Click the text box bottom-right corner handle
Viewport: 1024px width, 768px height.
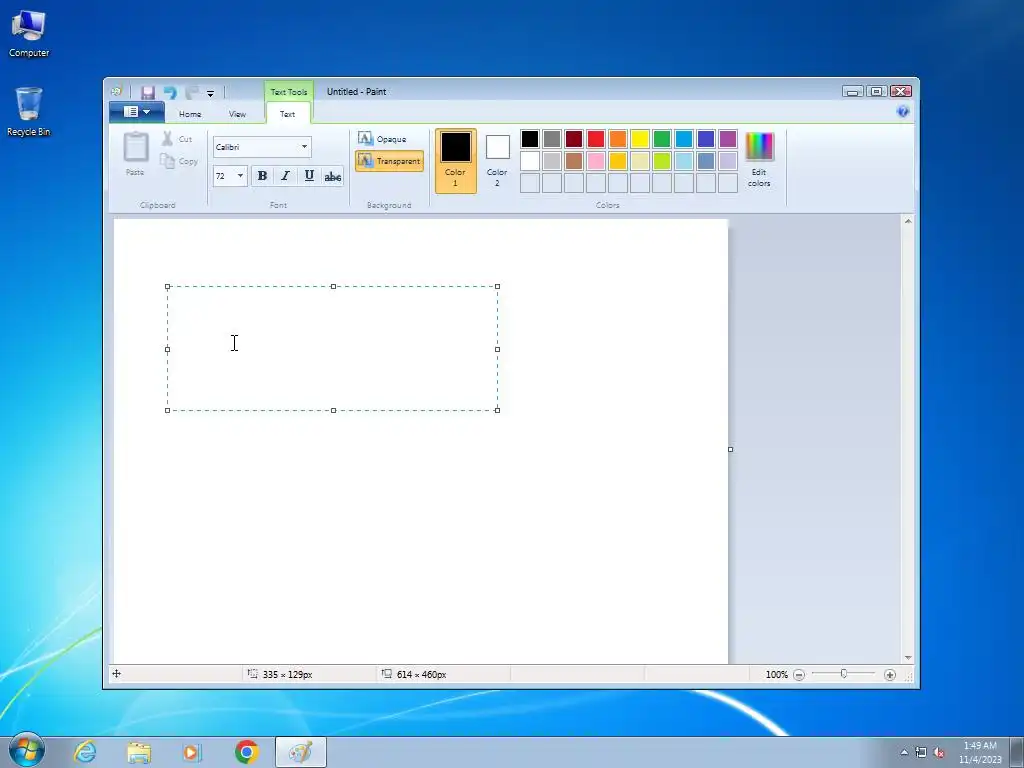pos(498,410)
